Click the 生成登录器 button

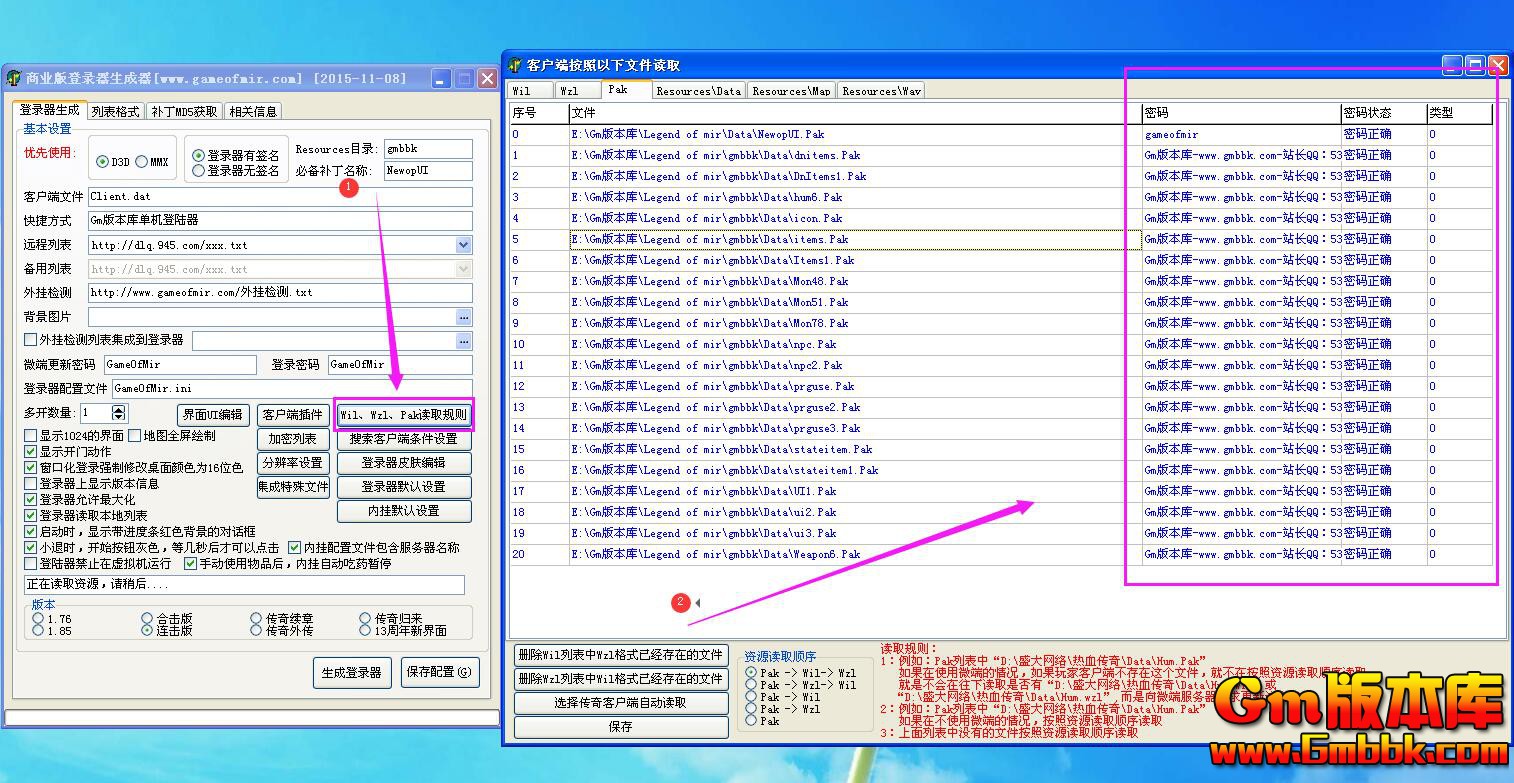(x=352, y=673)
